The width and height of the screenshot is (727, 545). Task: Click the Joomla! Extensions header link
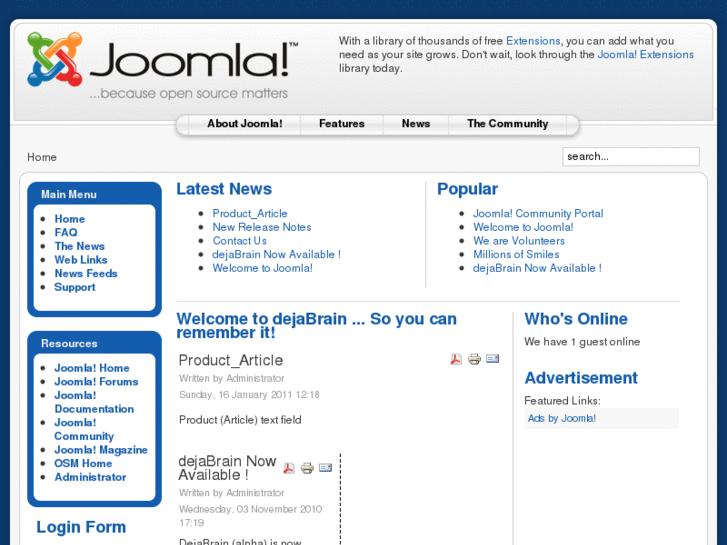click(x=645, y=54)
